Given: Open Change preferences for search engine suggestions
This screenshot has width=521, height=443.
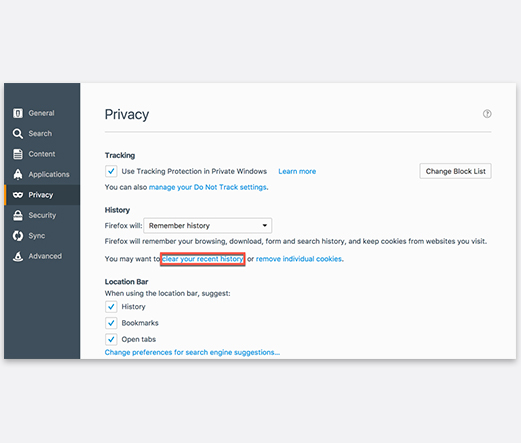Looking at the screenshot, I should pos(192,352).
